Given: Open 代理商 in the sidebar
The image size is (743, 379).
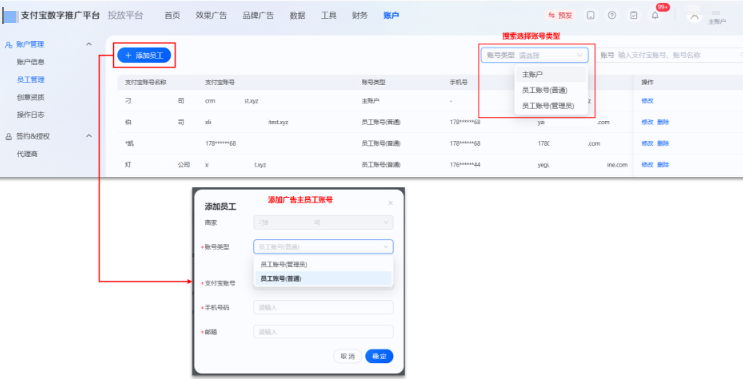Looking at the screenshot, I should pyautogui.click(x=27, y=154).
